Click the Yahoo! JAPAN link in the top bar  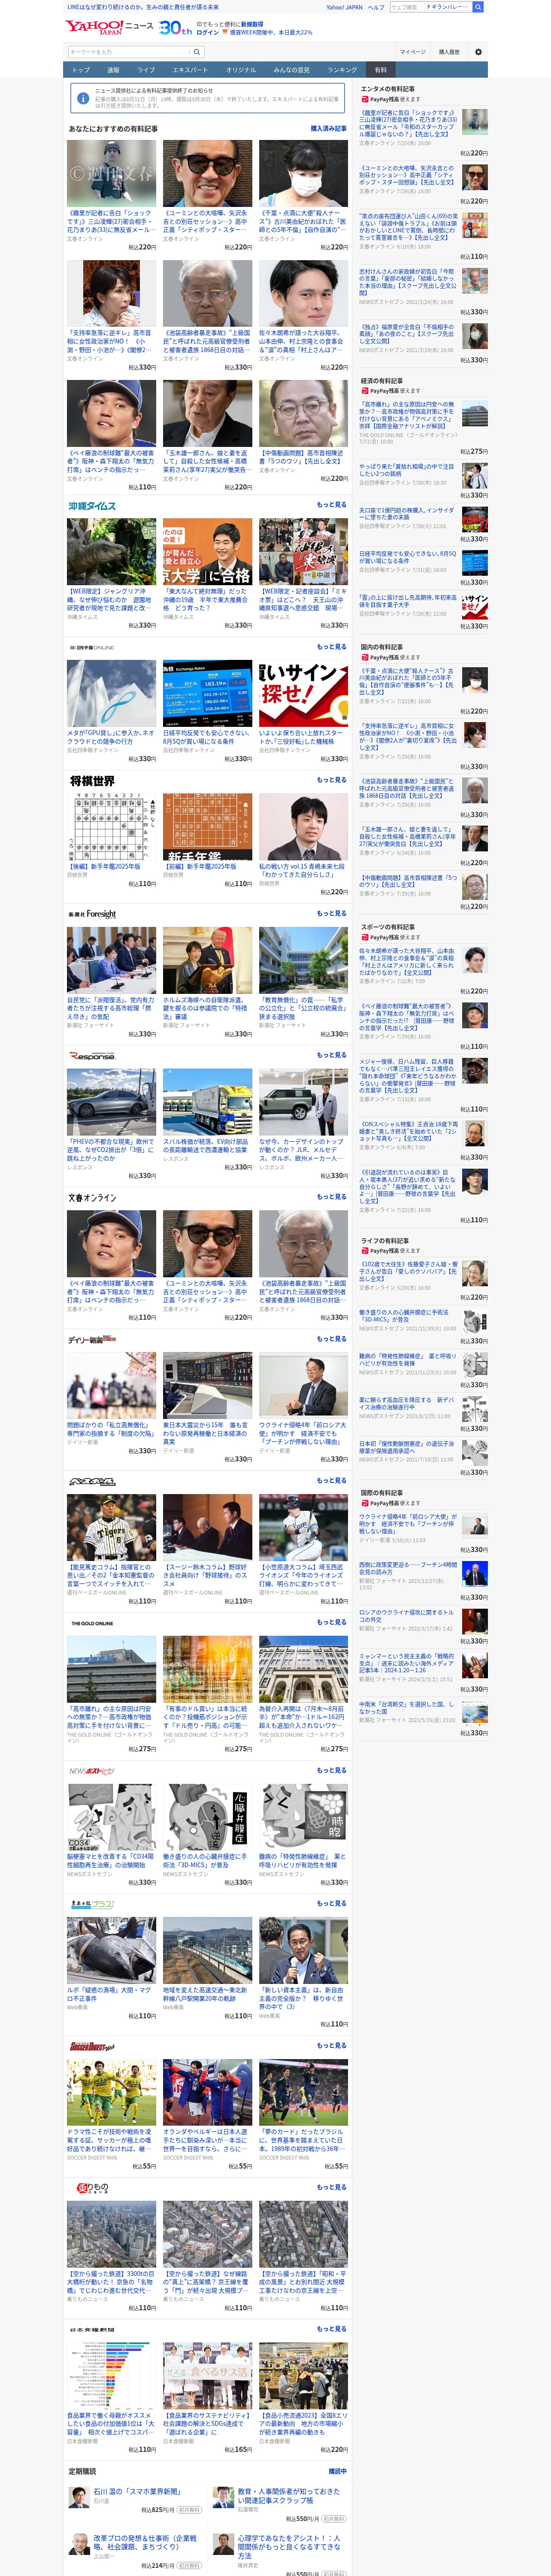pyautogui.click(x=344, y=7)
